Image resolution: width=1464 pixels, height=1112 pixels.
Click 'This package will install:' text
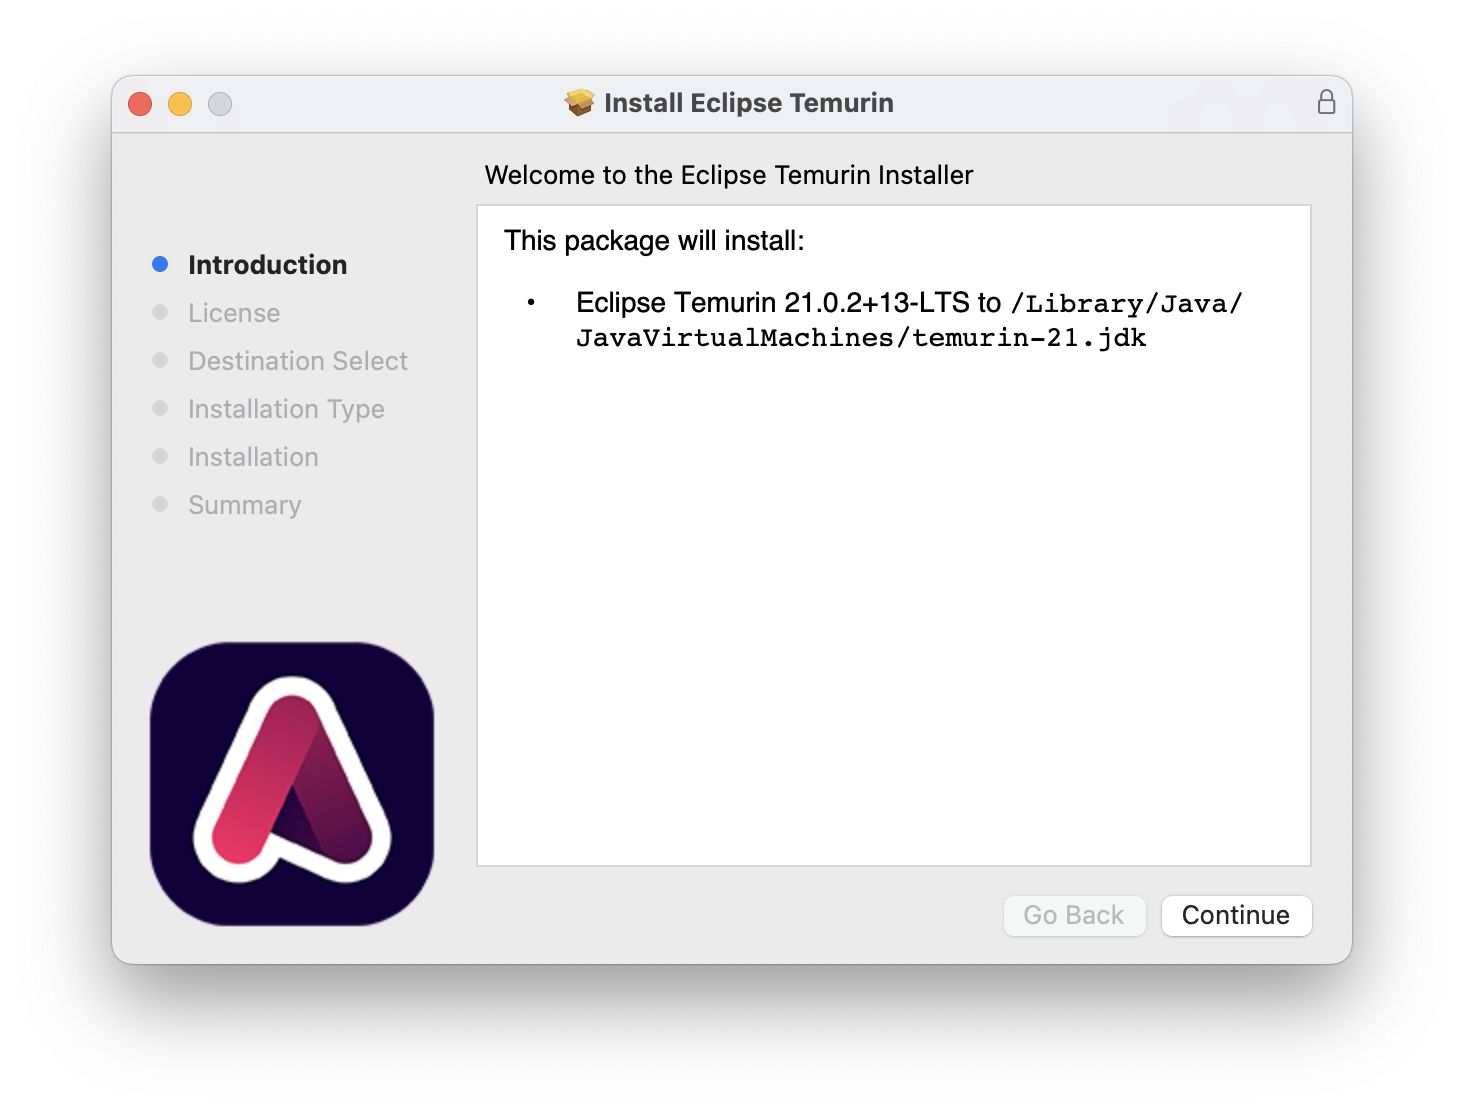(654, 241)
